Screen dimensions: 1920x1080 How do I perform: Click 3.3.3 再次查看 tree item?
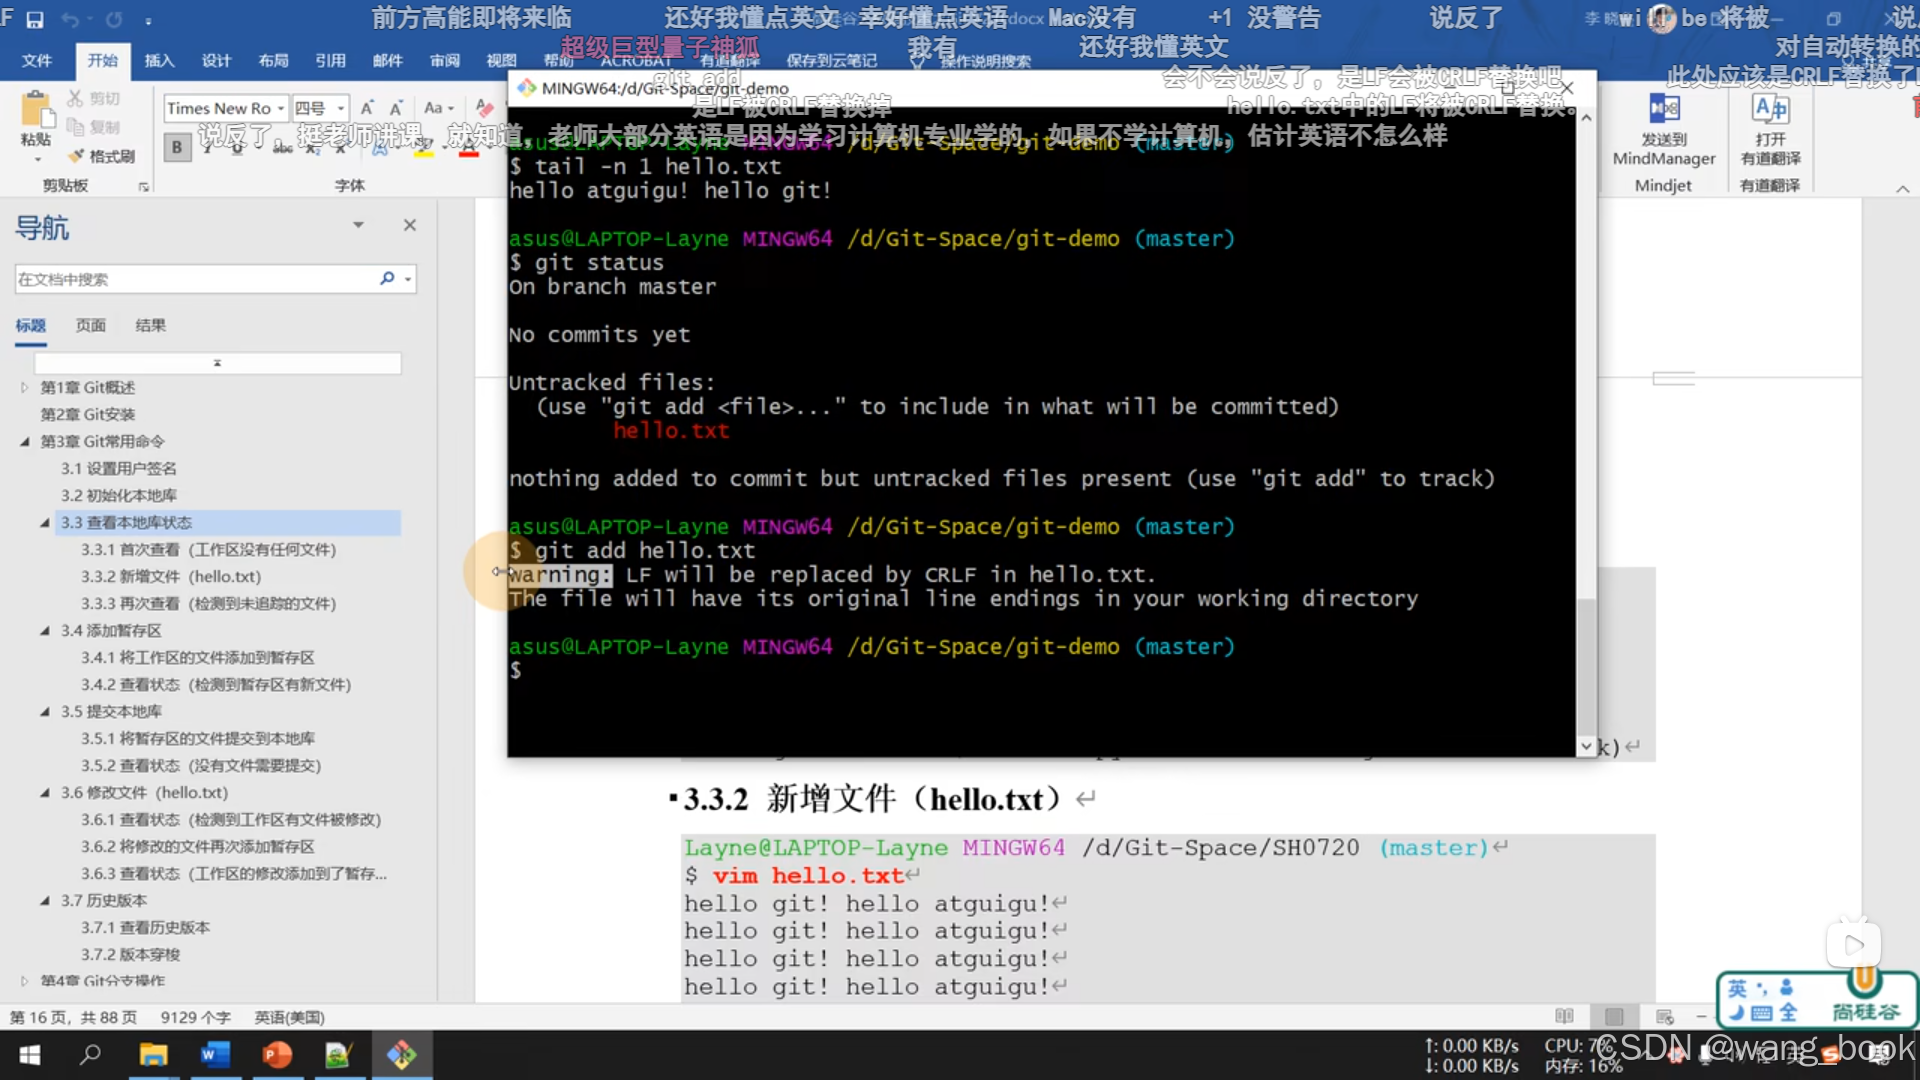coord(206,603)
